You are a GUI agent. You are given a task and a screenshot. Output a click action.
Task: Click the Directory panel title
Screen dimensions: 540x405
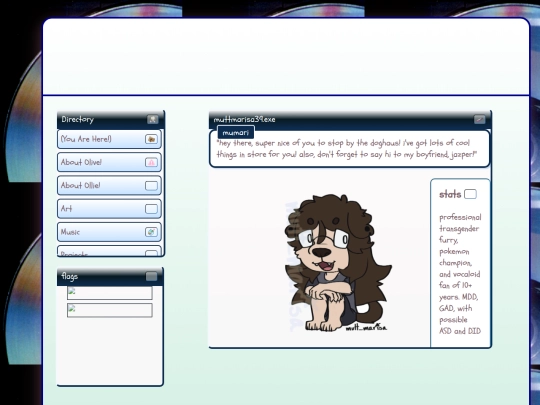[77, 120]
